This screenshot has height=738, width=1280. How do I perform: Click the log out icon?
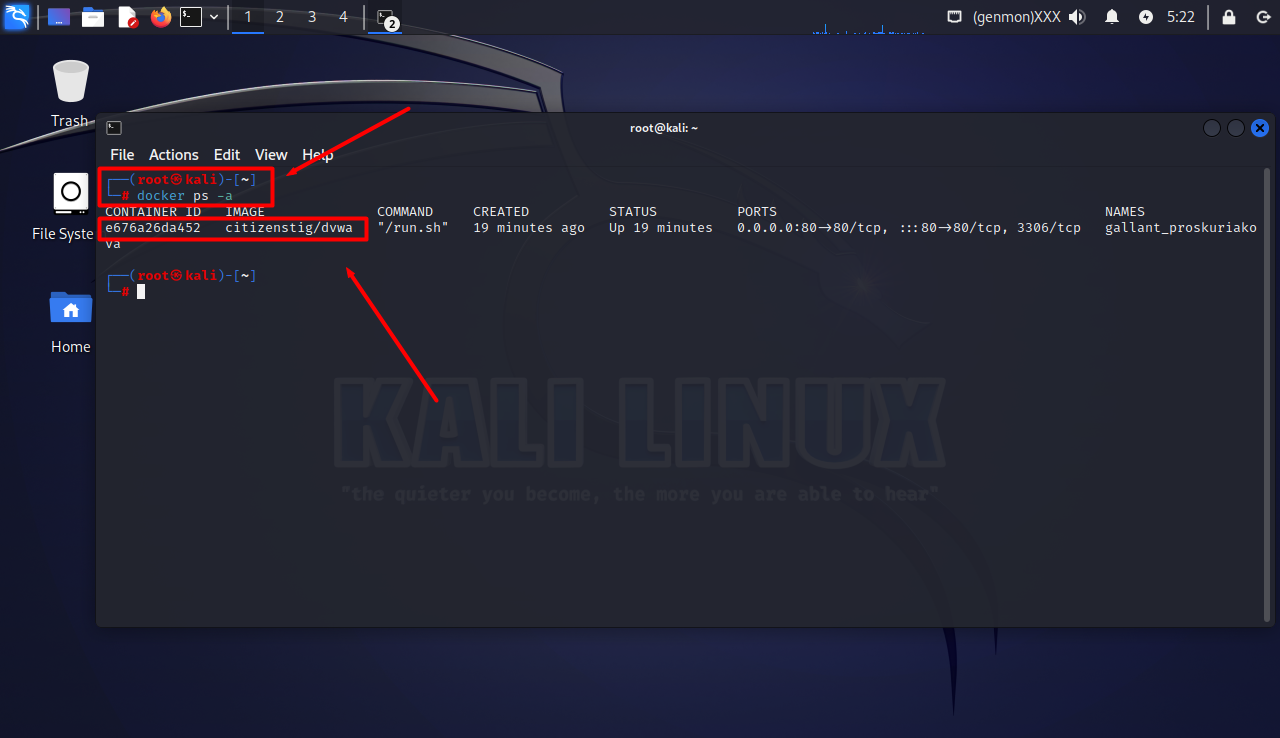coord(1263,17)
